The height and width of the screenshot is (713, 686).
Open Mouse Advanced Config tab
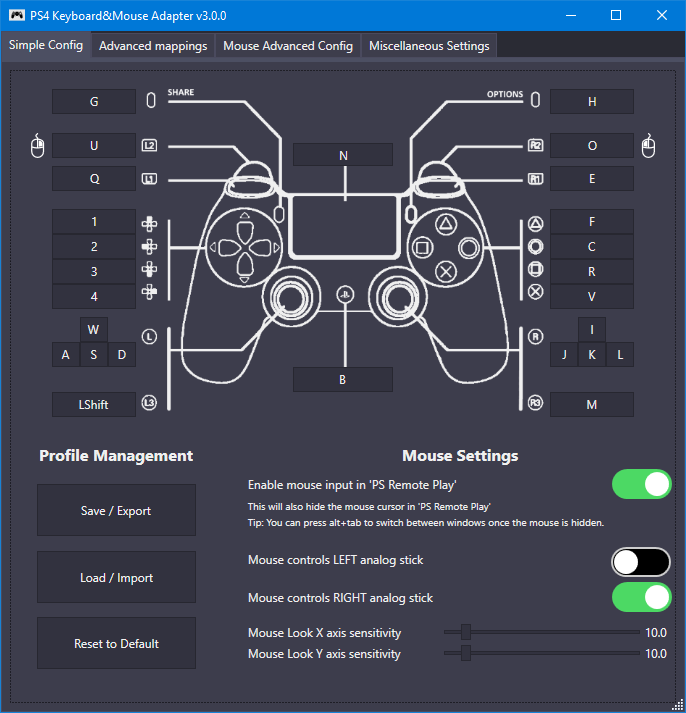tap(288, 46)
